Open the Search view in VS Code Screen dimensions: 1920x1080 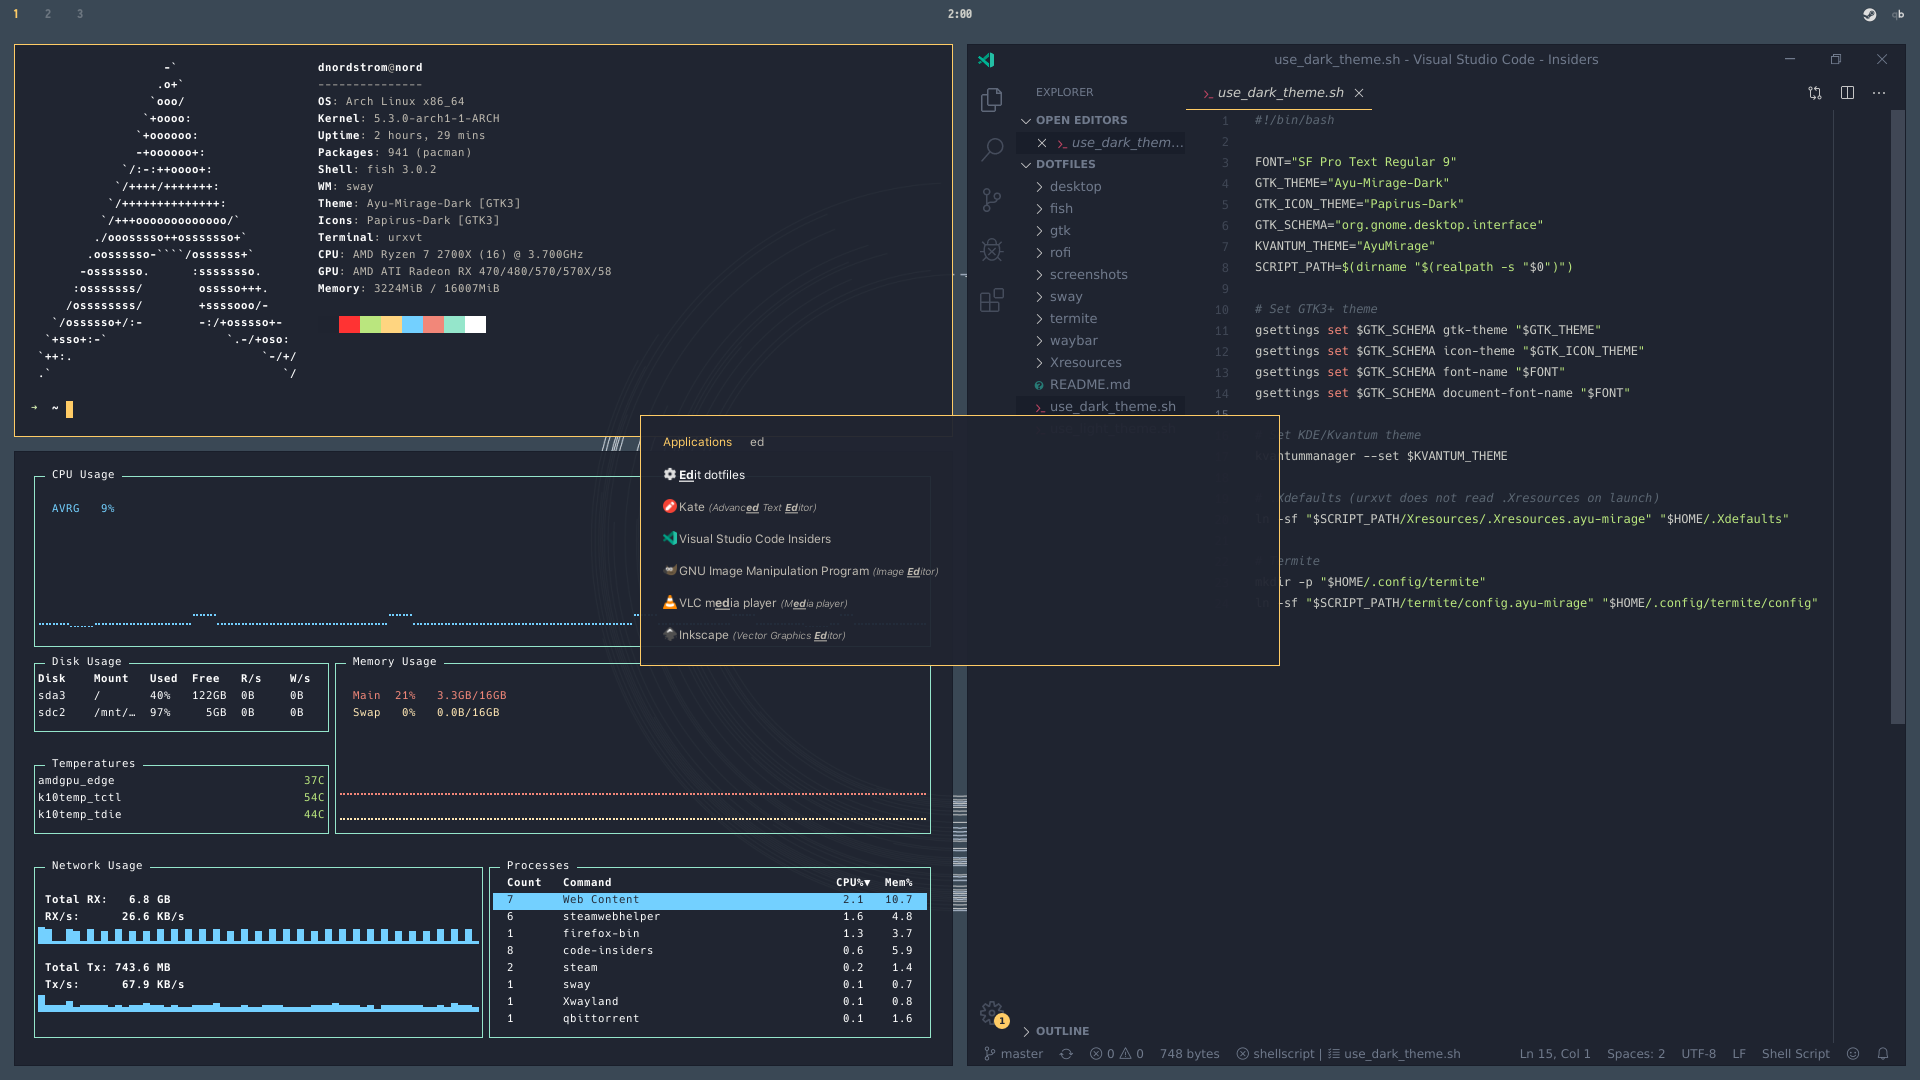(x=991, y=150)
